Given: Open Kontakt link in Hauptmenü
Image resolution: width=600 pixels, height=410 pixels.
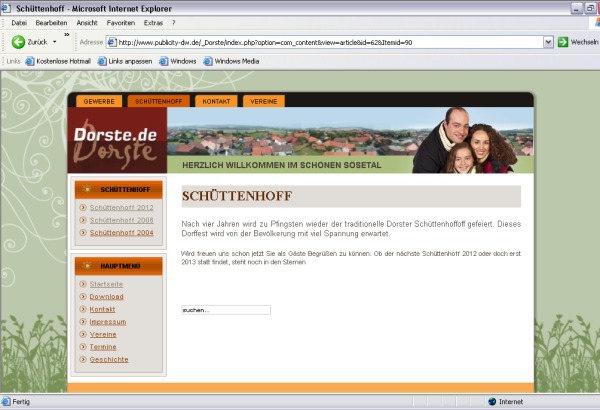Looking at the screenshot, I should click(102, 309).
